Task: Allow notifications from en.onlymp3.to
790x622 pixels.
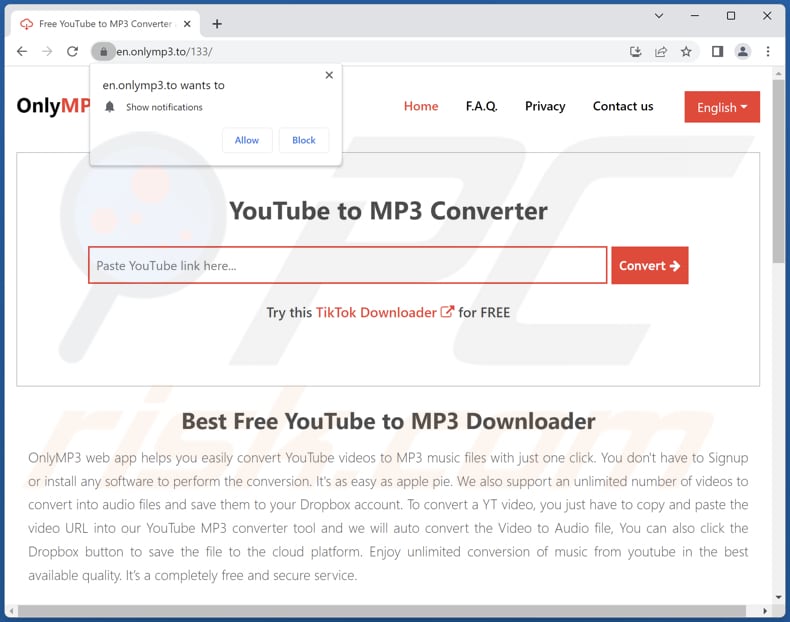Action: point(247,140)
